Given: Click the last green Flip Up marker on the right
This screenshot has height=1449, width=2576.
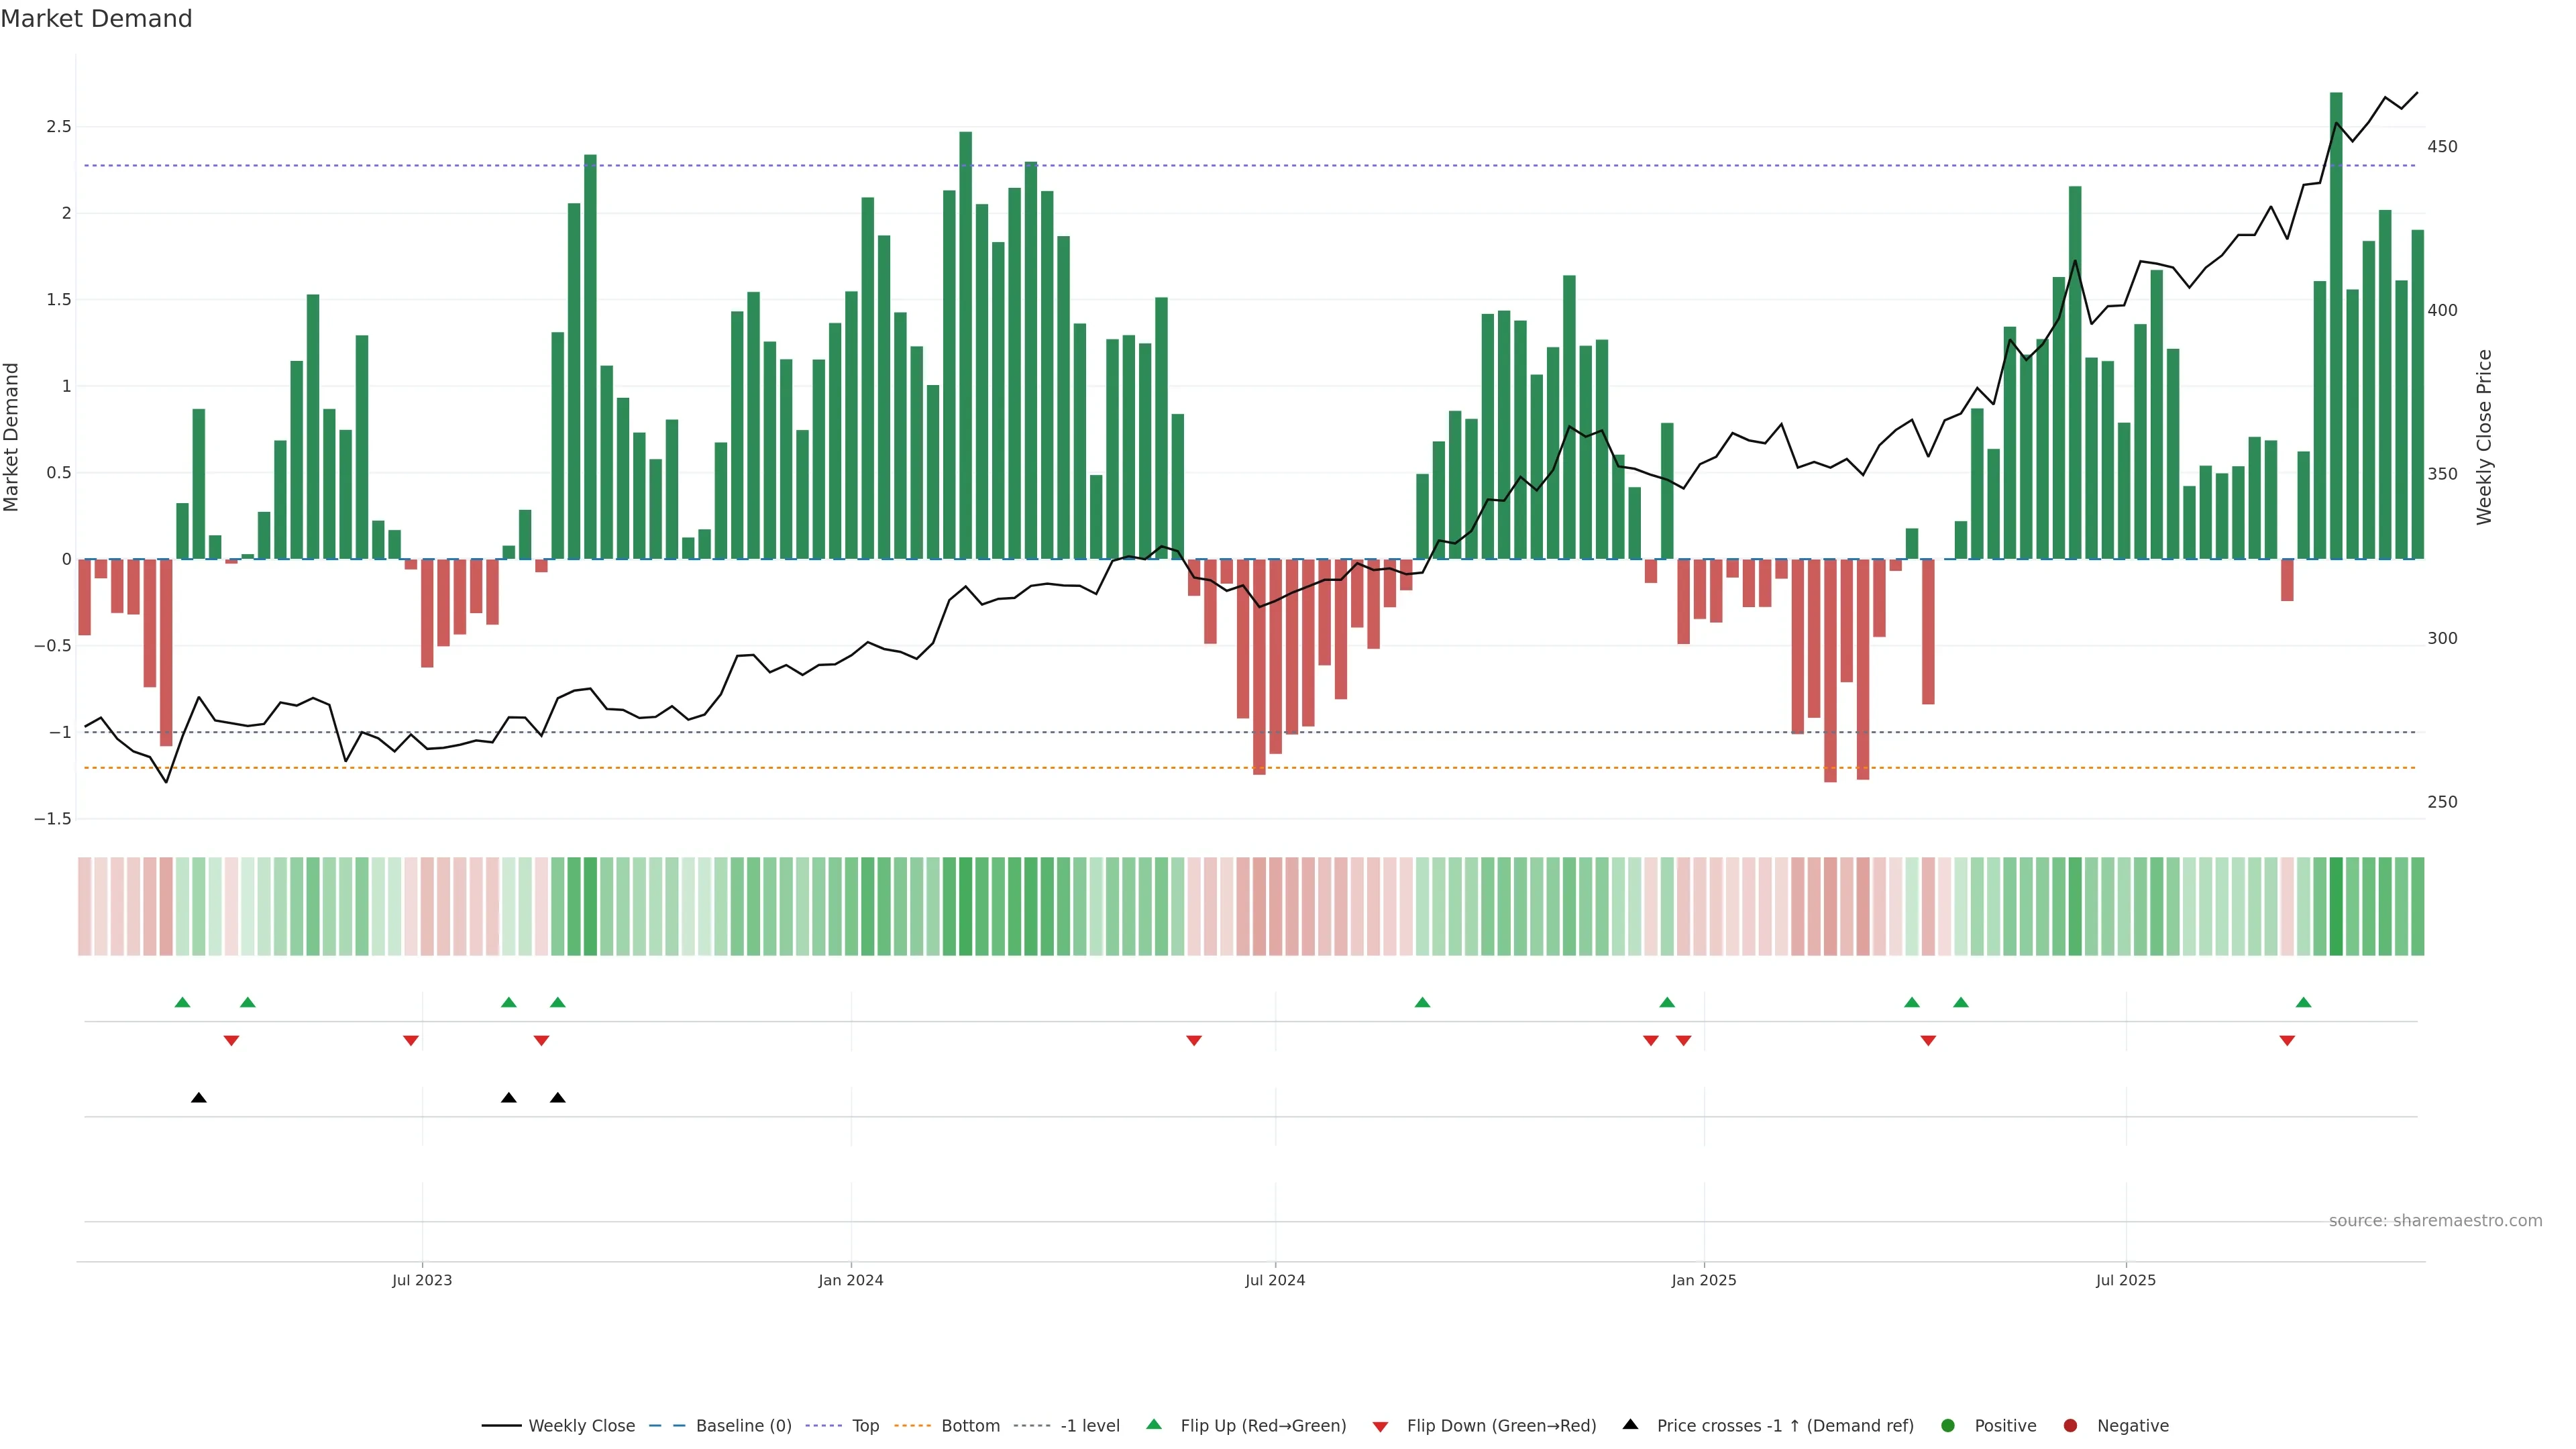Looking at the screenshot, I should tap(2304, 1002).
